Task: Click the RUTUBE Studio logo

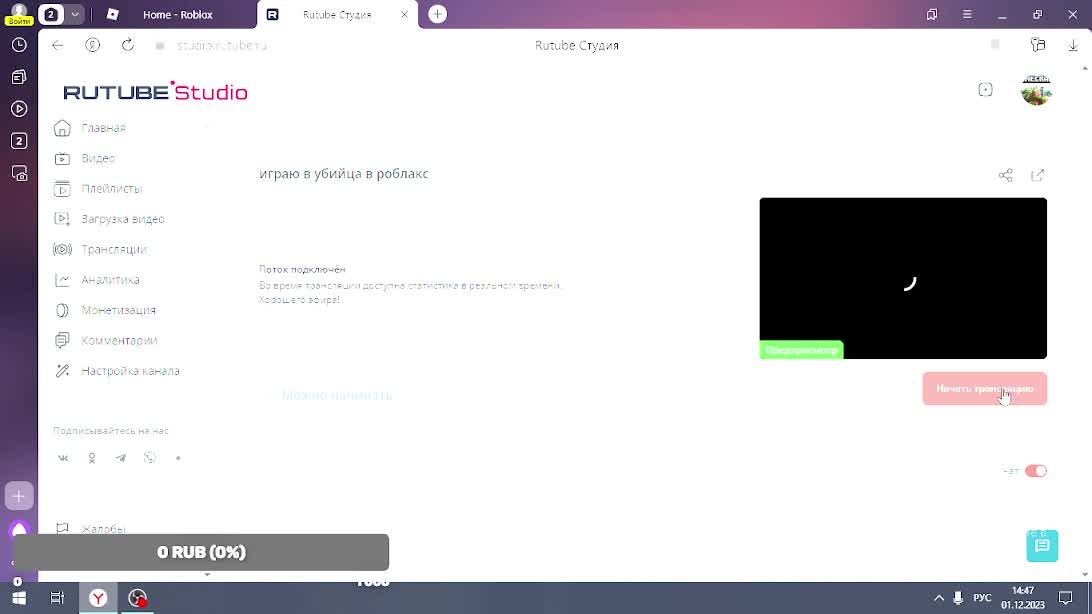Action: 155,91
